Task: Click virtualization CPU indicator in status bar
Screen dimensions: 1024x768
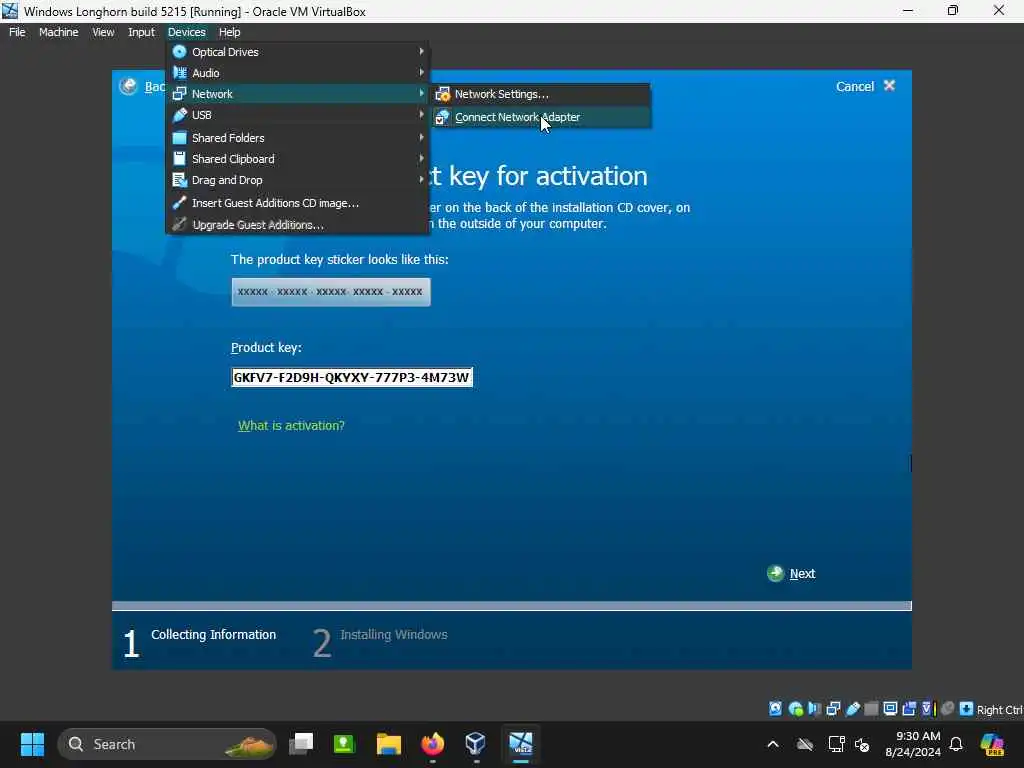Action: coord(928,709)
